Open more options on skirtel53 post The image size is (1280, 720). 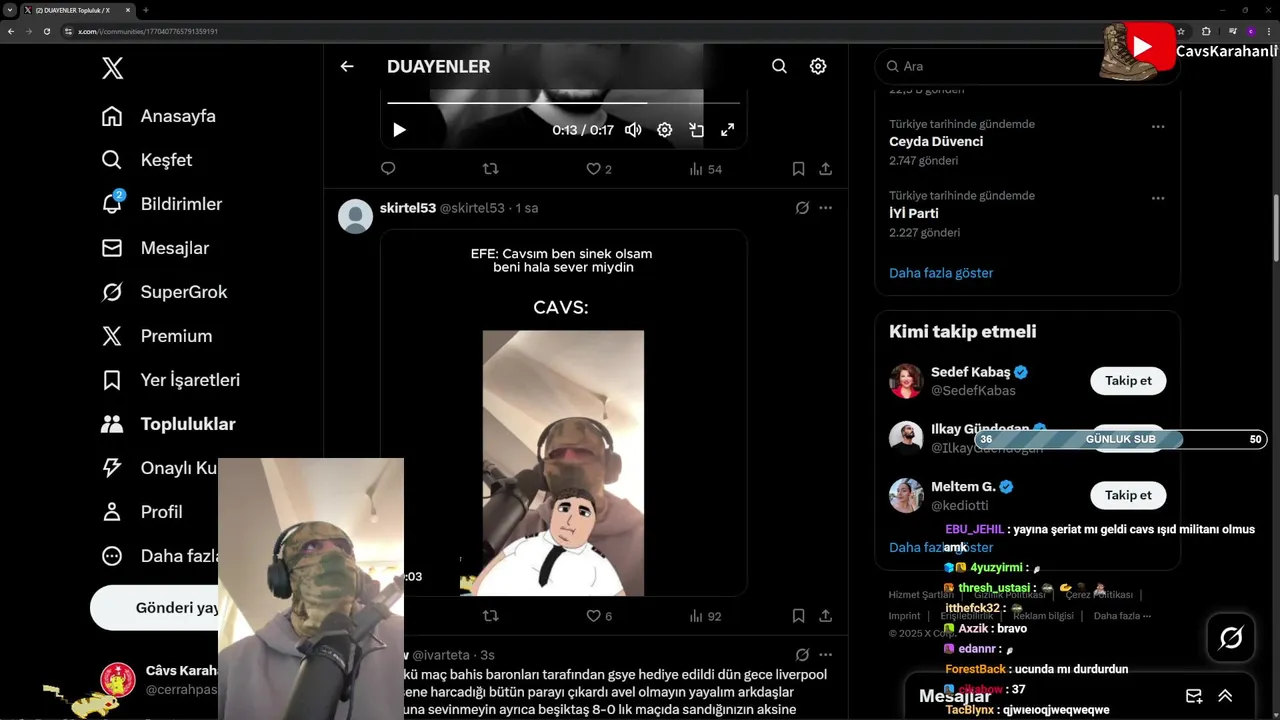[x=826, y=208]
